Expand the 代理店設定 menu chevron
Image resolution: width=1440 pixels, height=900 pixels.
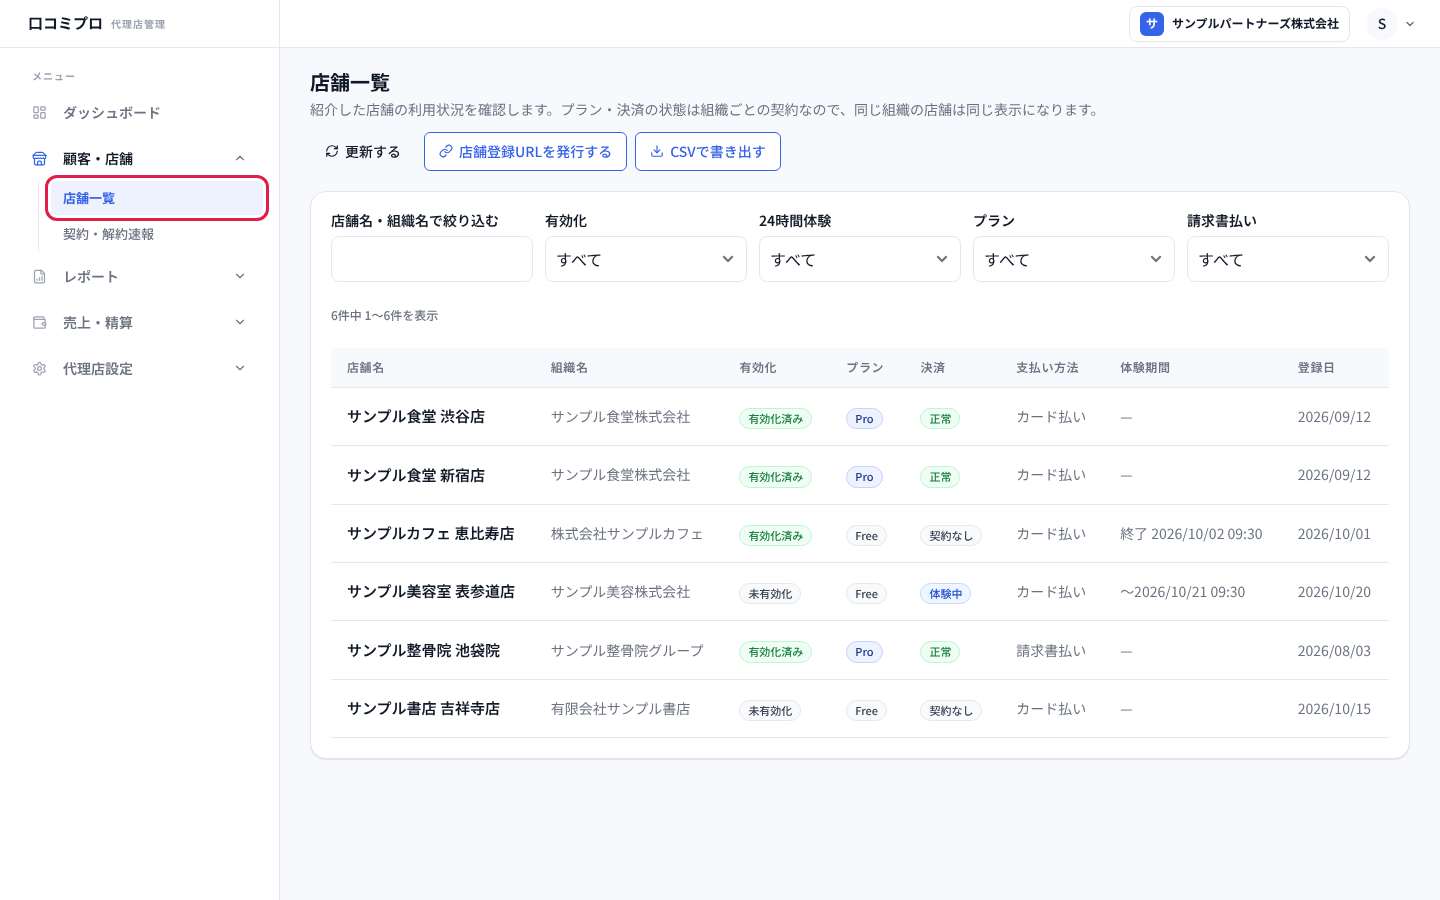[x=240, y=369]
